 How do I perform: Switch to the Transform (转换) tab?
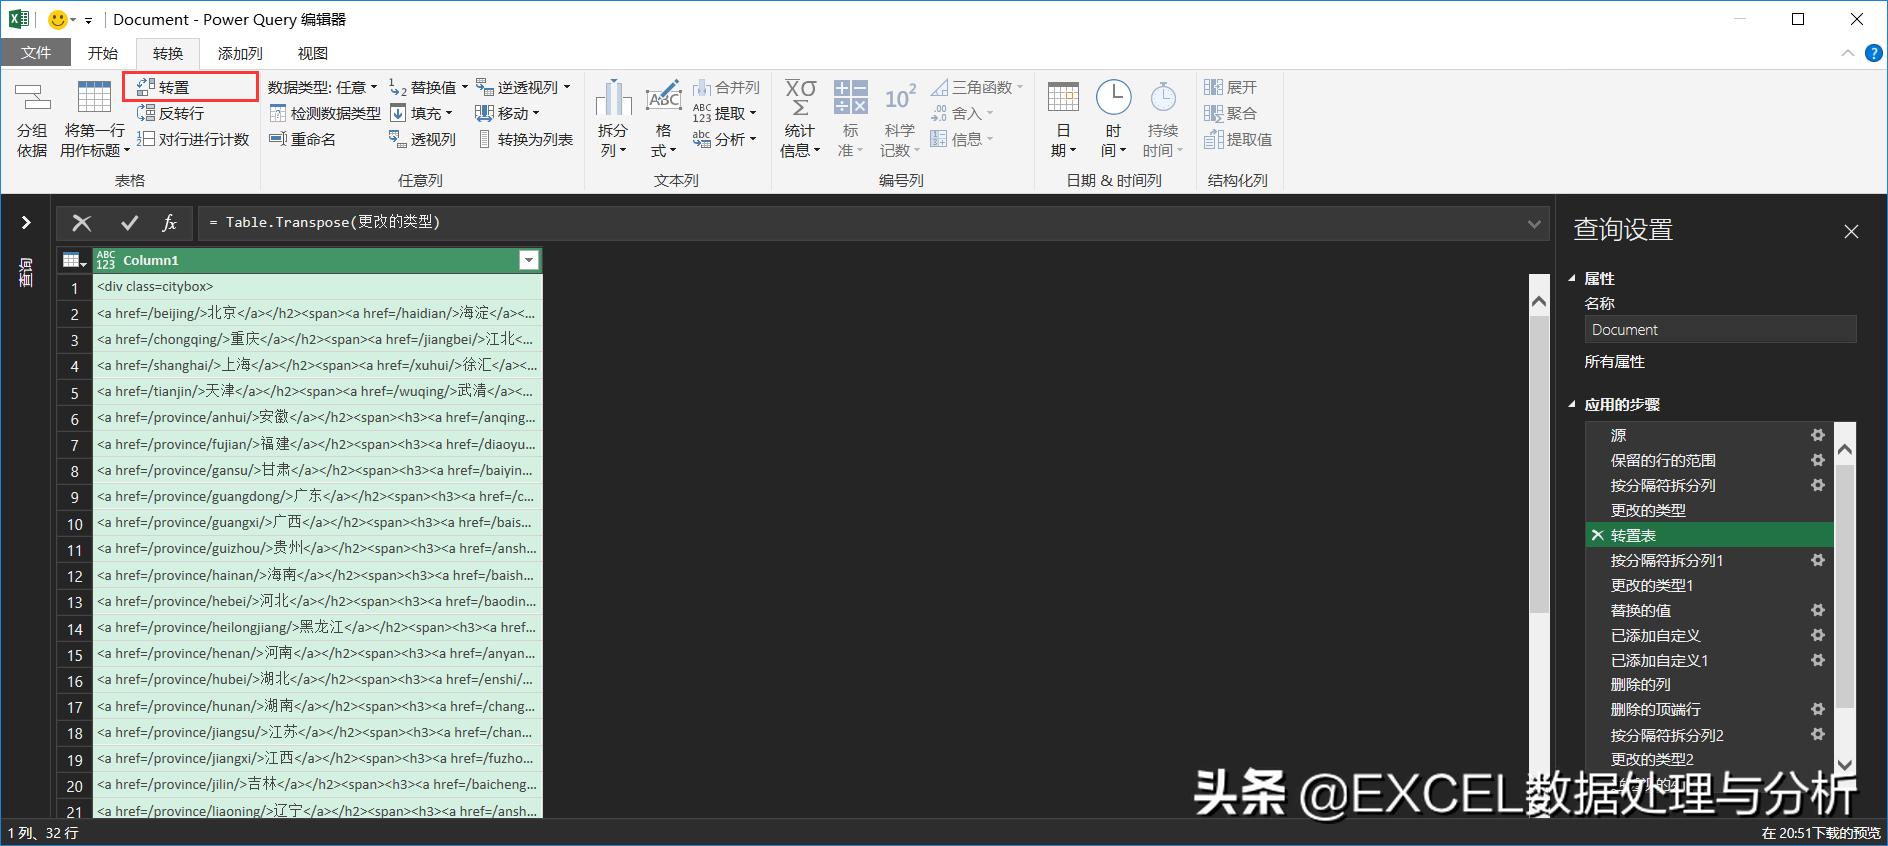coord(168,53)
